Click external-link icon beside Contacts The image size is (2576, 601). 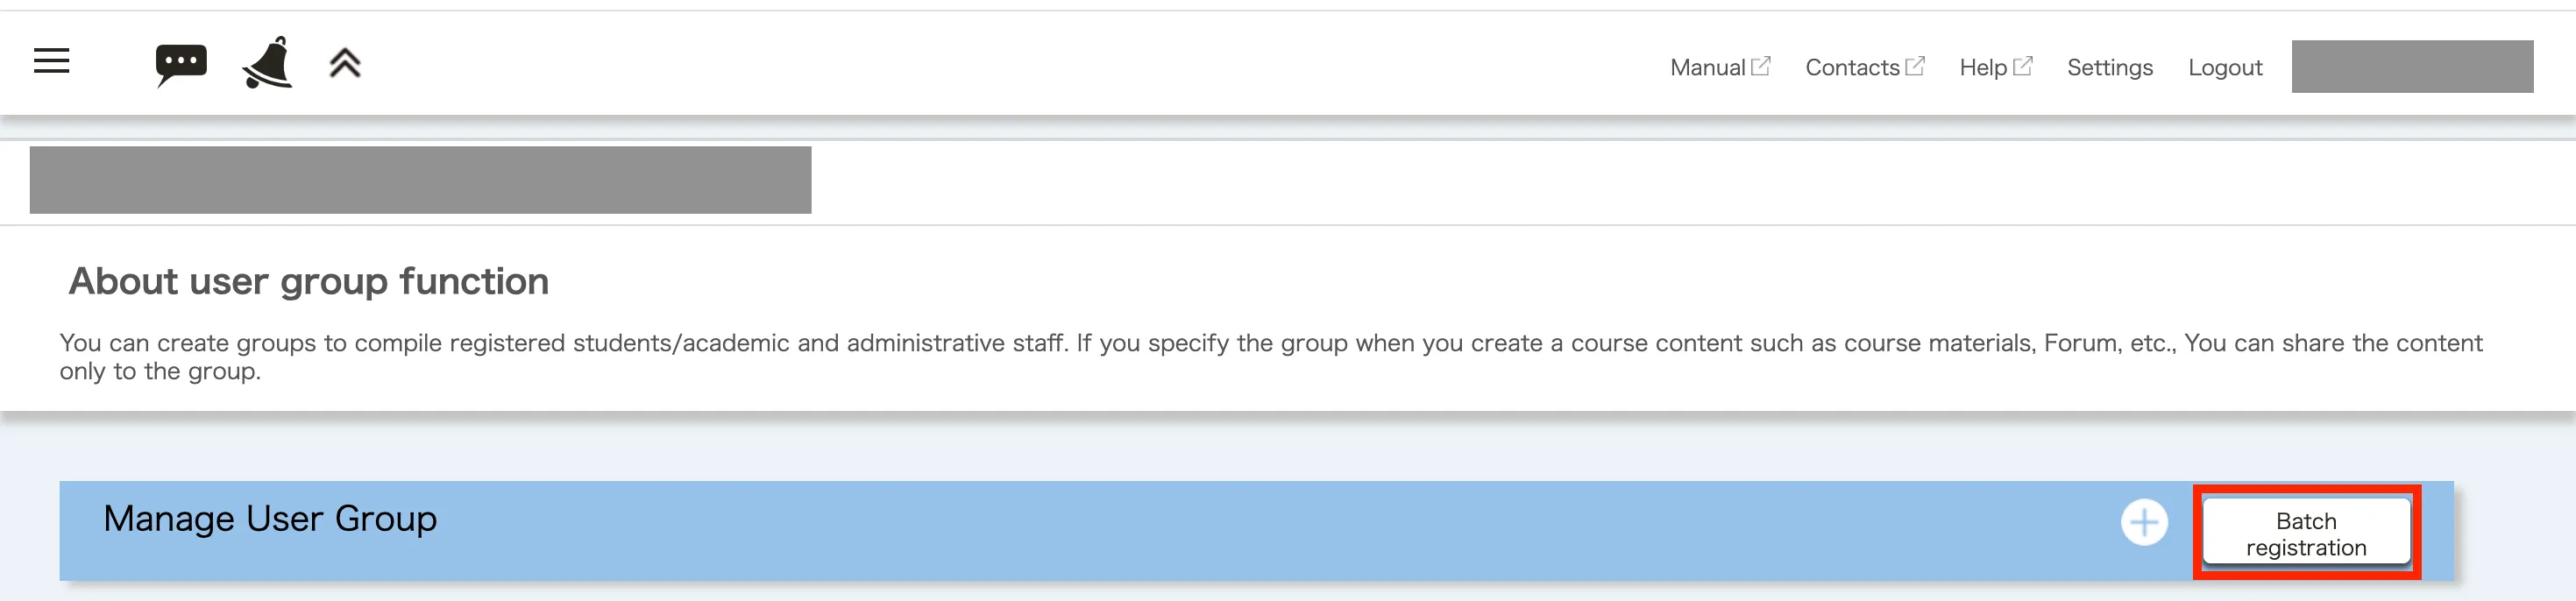(1915, 67)
